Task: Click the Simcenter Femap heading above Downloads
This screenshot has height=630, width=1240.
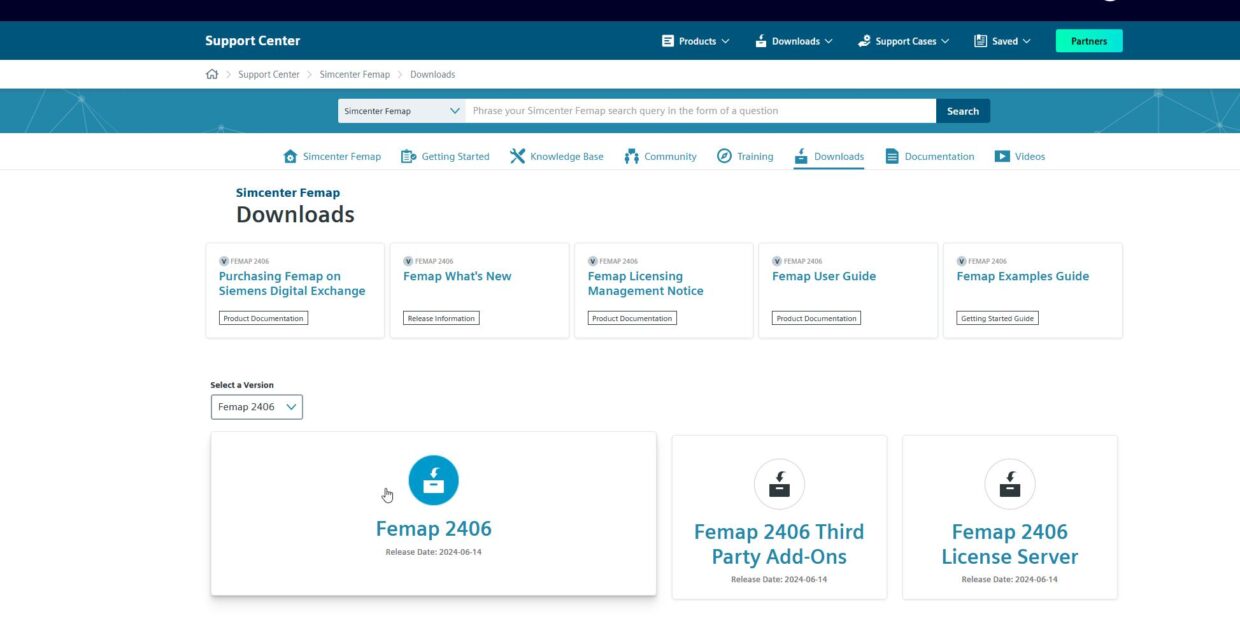Action: 288,193
